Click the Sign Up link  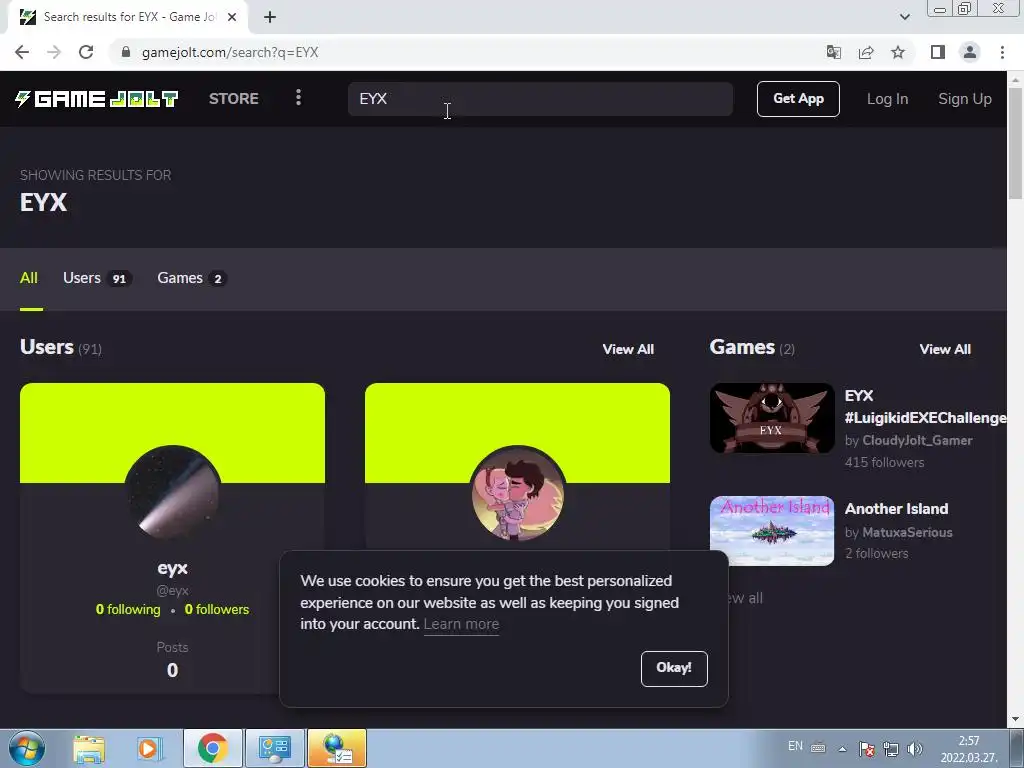click(965, 99)
